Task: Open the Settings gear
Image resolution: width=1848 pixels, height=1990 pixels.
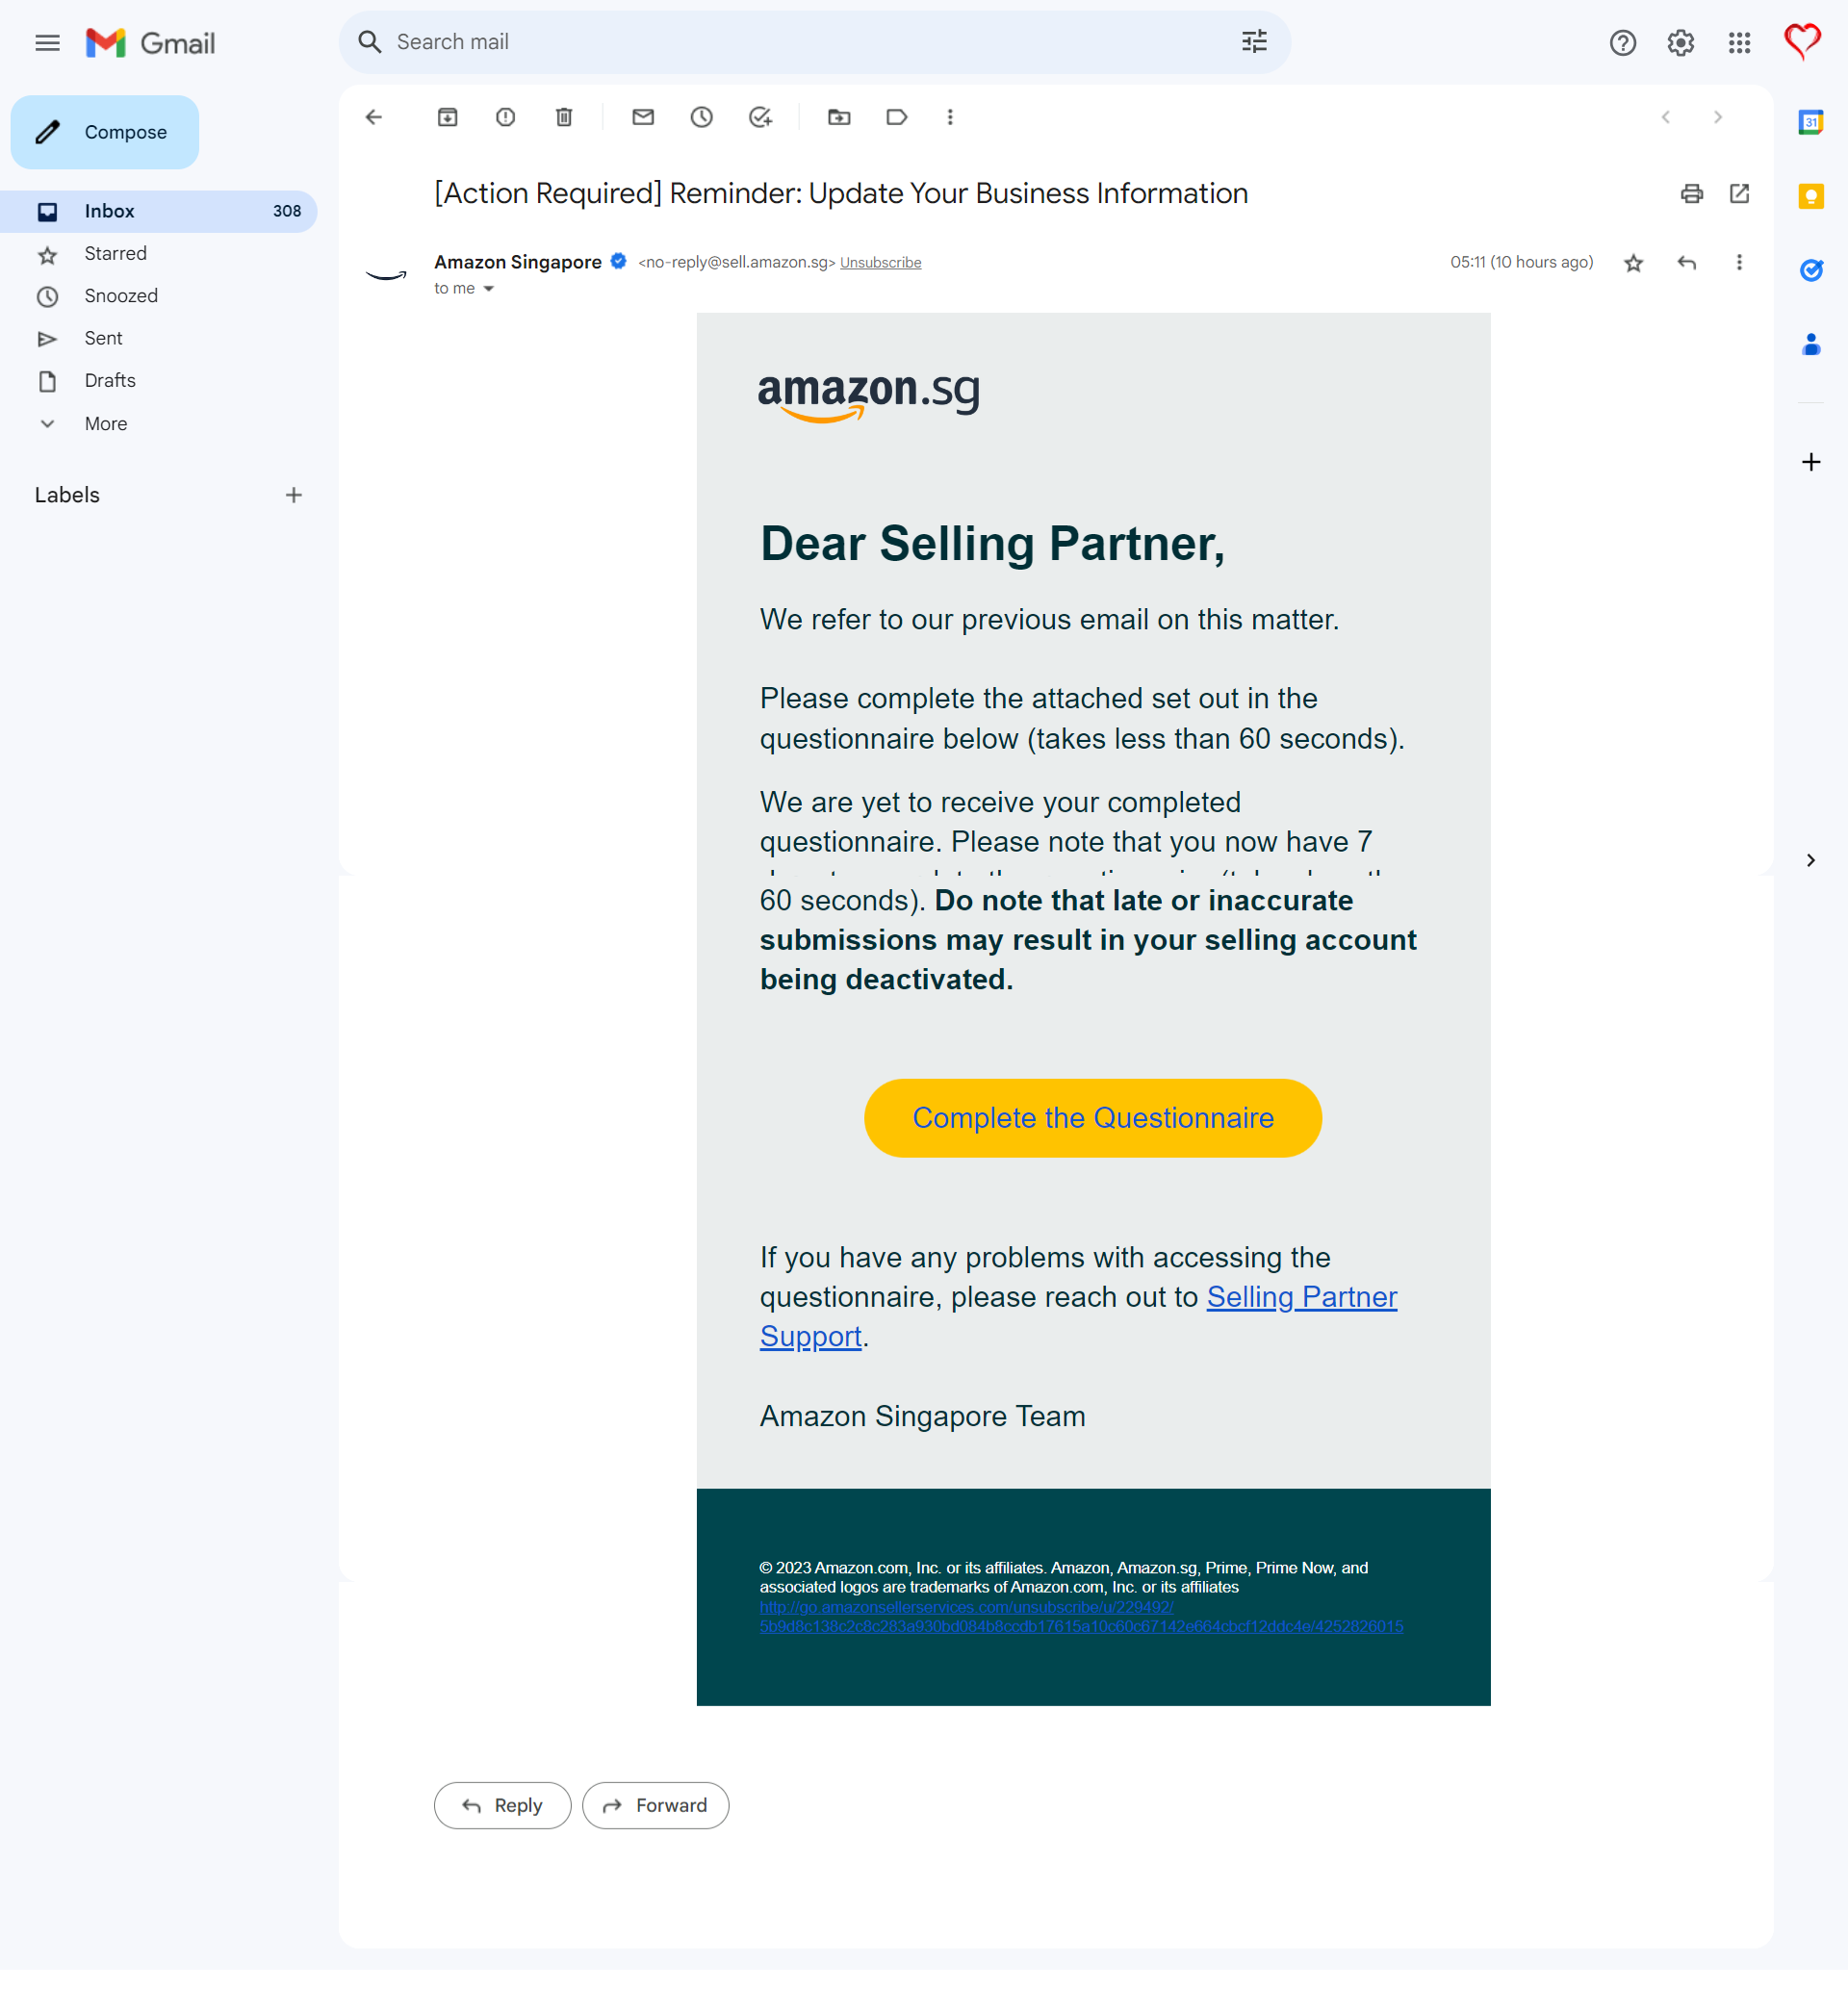Action: pyautogui.click(x=1680, y=43)
